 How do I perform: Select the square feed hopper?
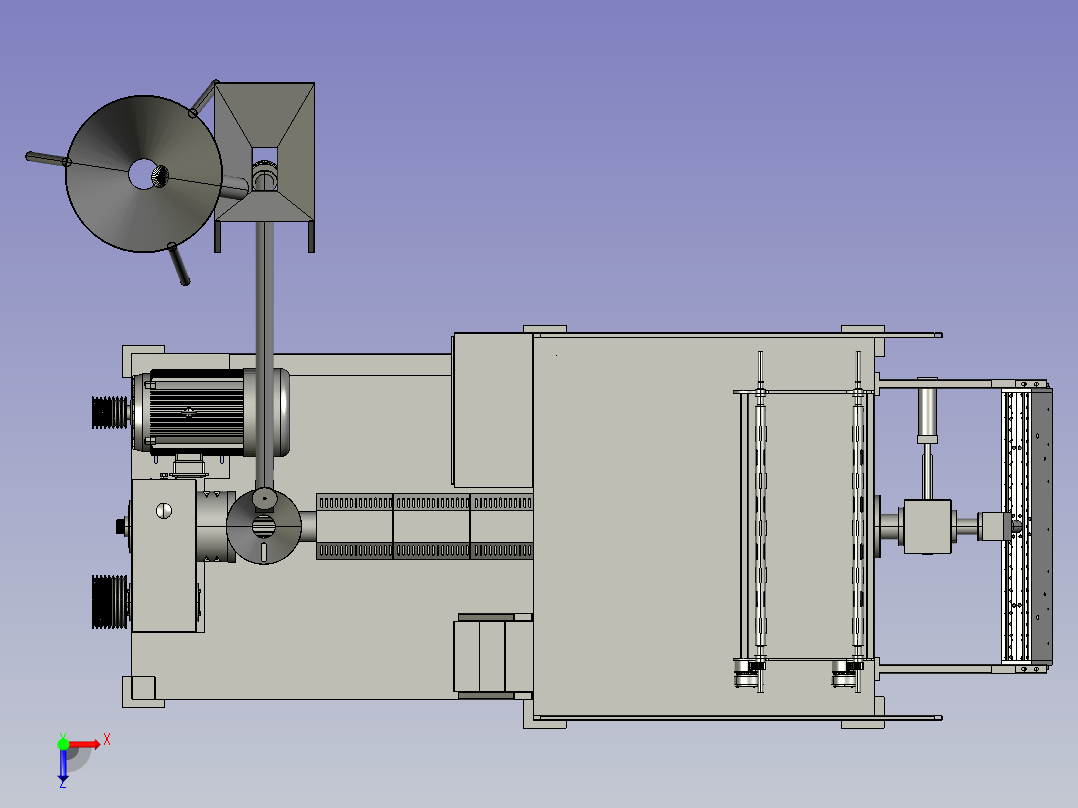tap(265, 152)
